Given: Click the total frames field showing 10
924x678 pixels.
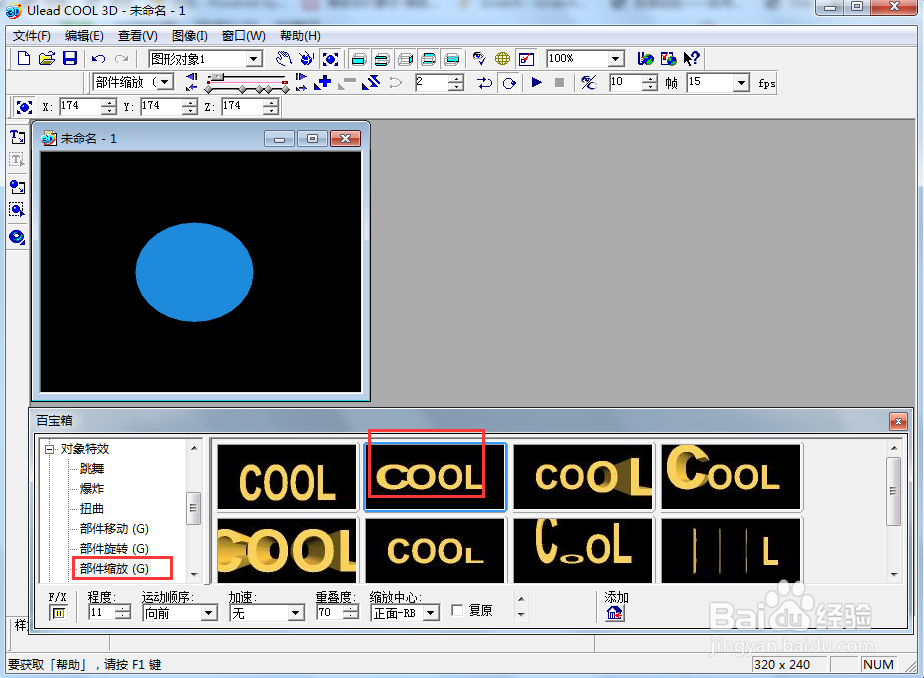Looking at the screenshot, I should 626,82.
